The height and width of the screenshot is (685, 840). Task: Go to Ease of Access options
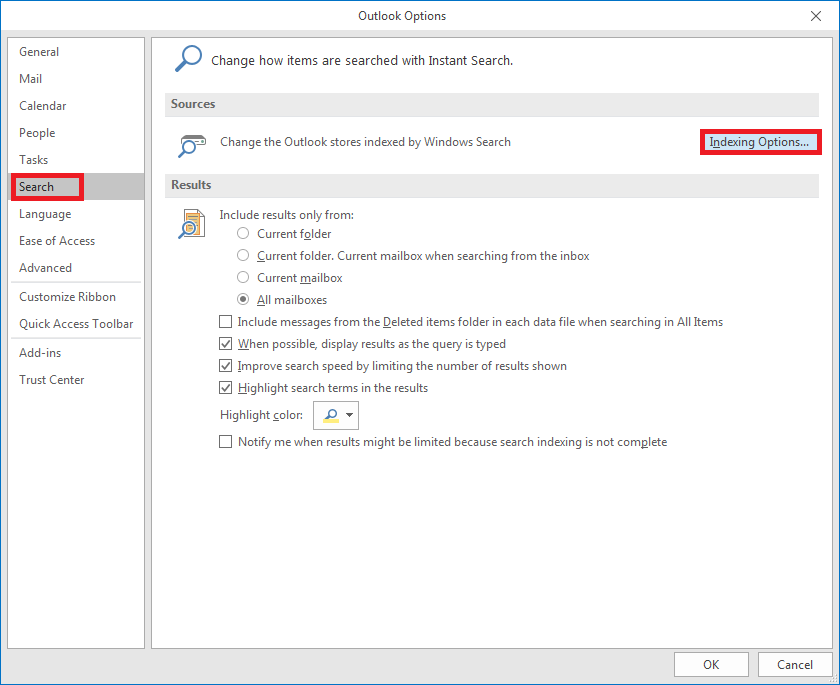tap(76, 241)
